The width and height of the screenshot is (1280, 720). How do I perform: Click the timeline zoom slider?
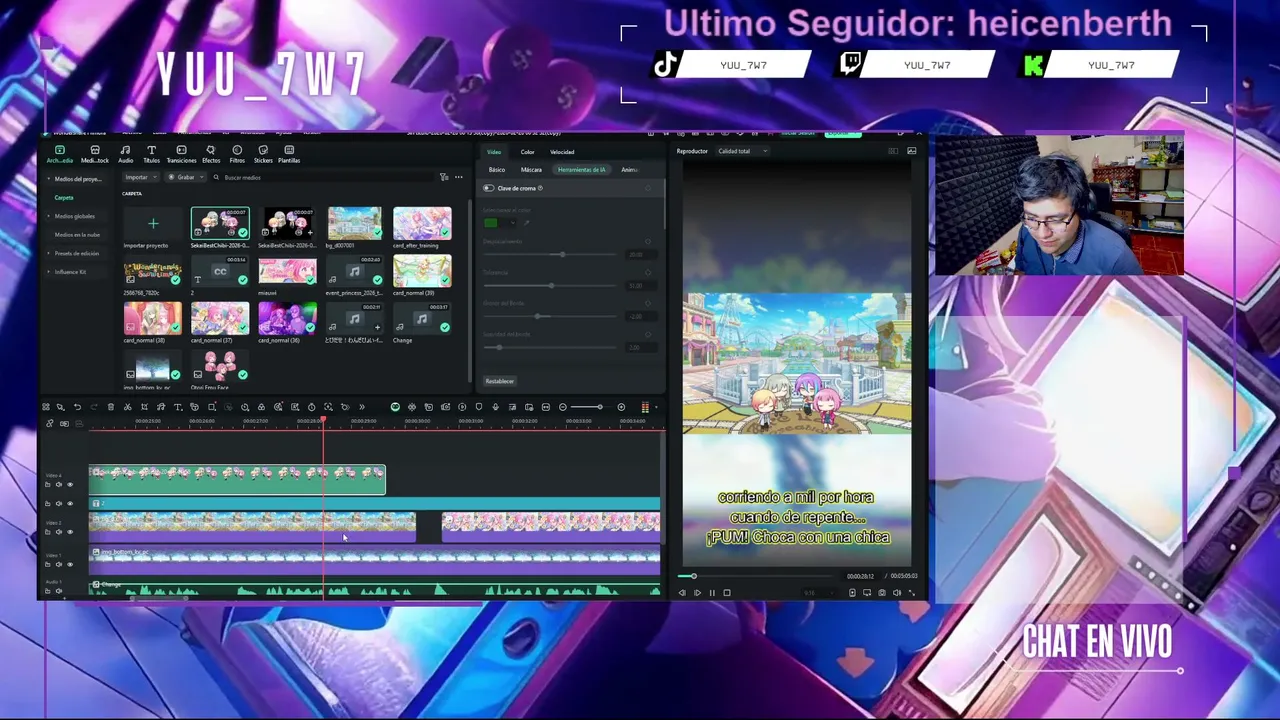(591, 407)
